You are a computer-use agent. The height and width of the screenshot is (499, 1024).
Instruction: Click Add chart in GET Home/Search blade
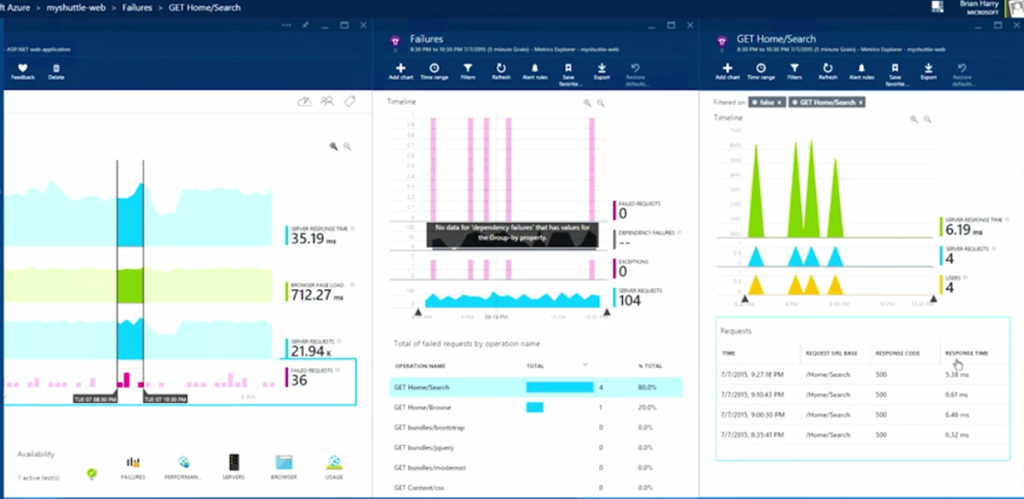(727, 68)
